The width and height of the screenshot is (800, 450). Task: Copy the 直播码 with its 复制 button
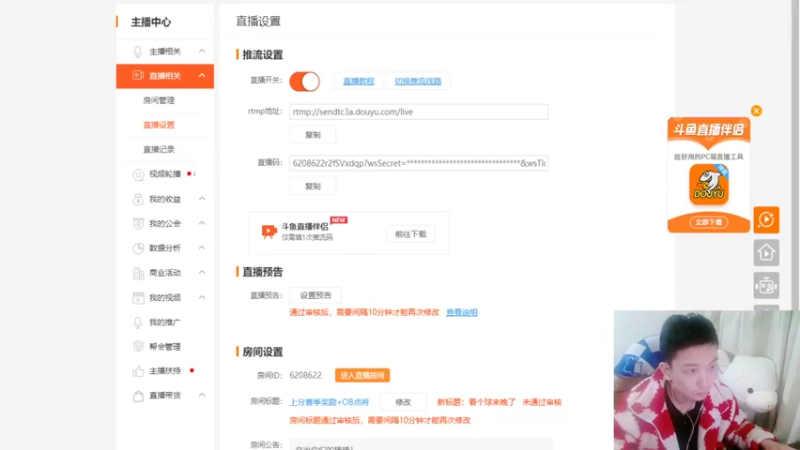[313, 186]
